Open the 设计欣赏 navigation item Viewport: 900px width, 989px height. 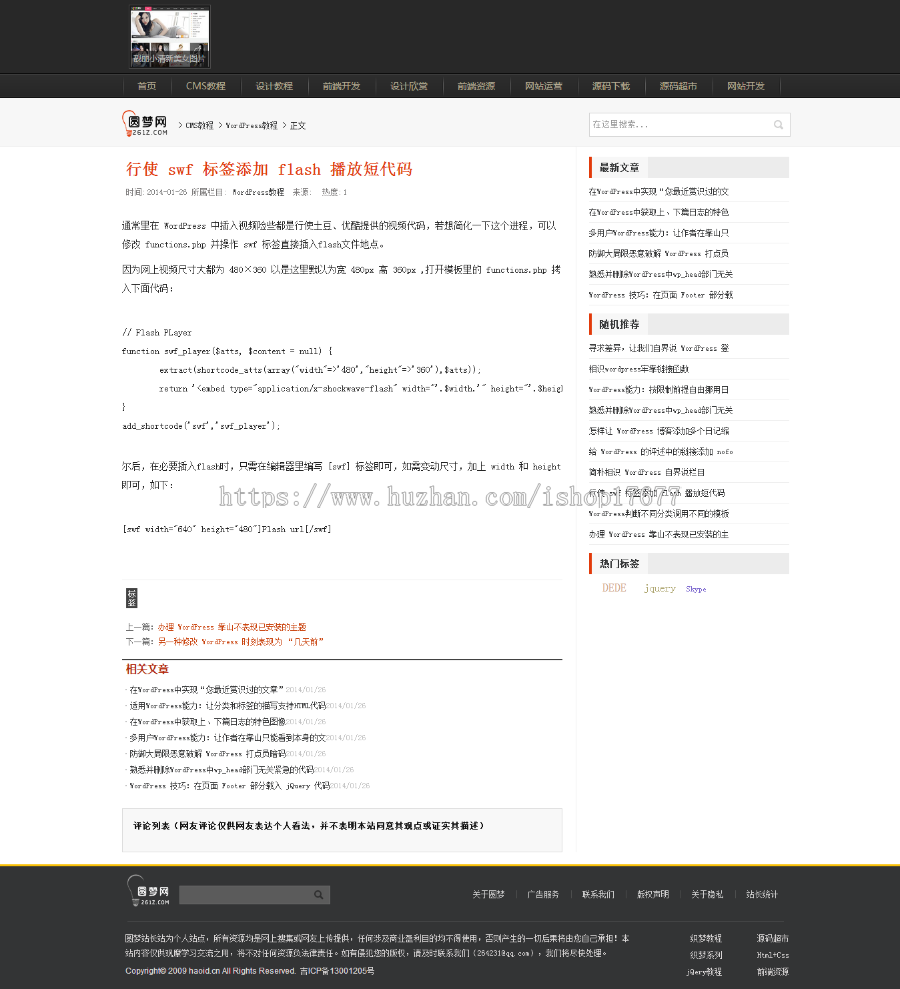coord(409,86)
